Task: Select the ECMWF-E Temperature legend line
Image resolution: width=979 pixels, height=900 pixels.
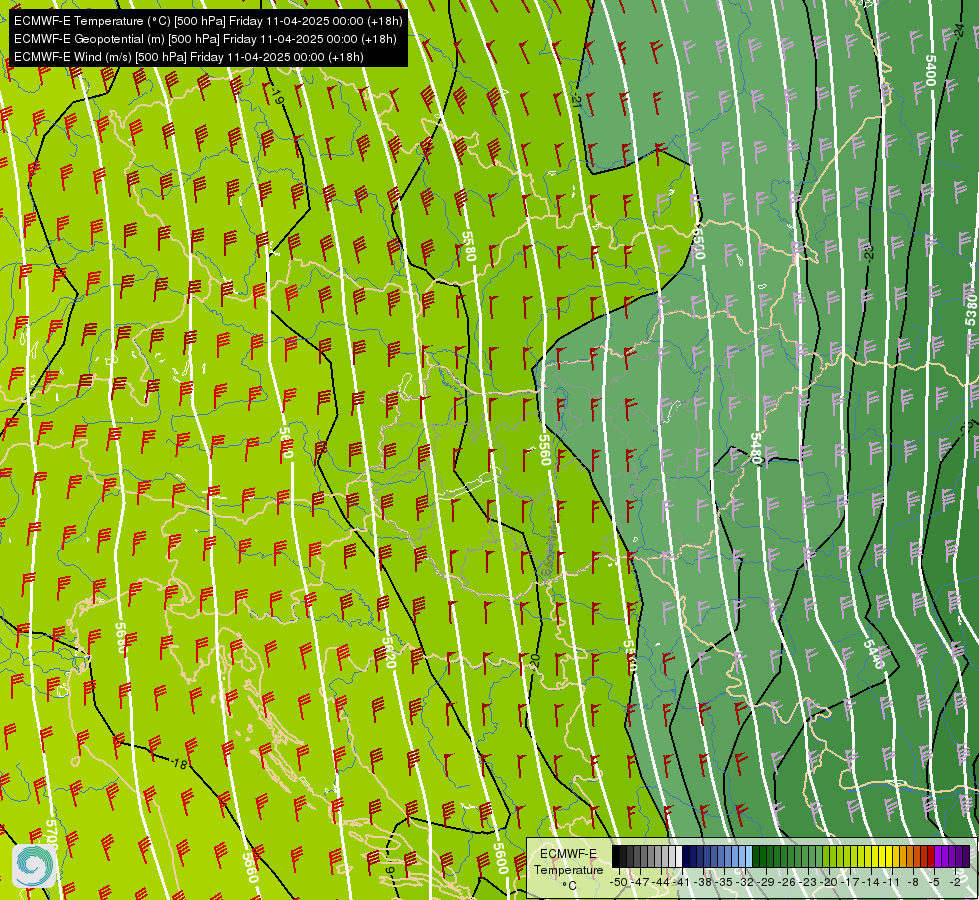Action: pyautogui.click(x=208, y=21)
